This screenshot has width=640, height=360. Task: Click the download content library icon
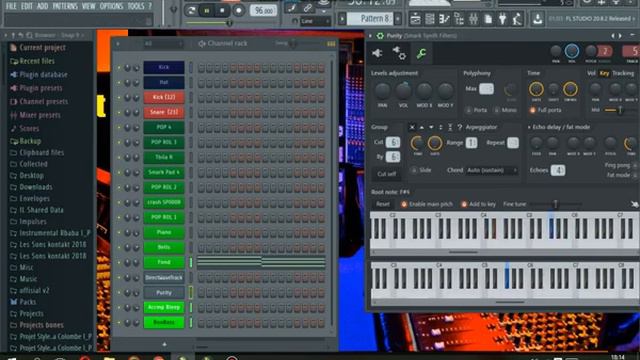pyautogui.click(x=538, y=18)
